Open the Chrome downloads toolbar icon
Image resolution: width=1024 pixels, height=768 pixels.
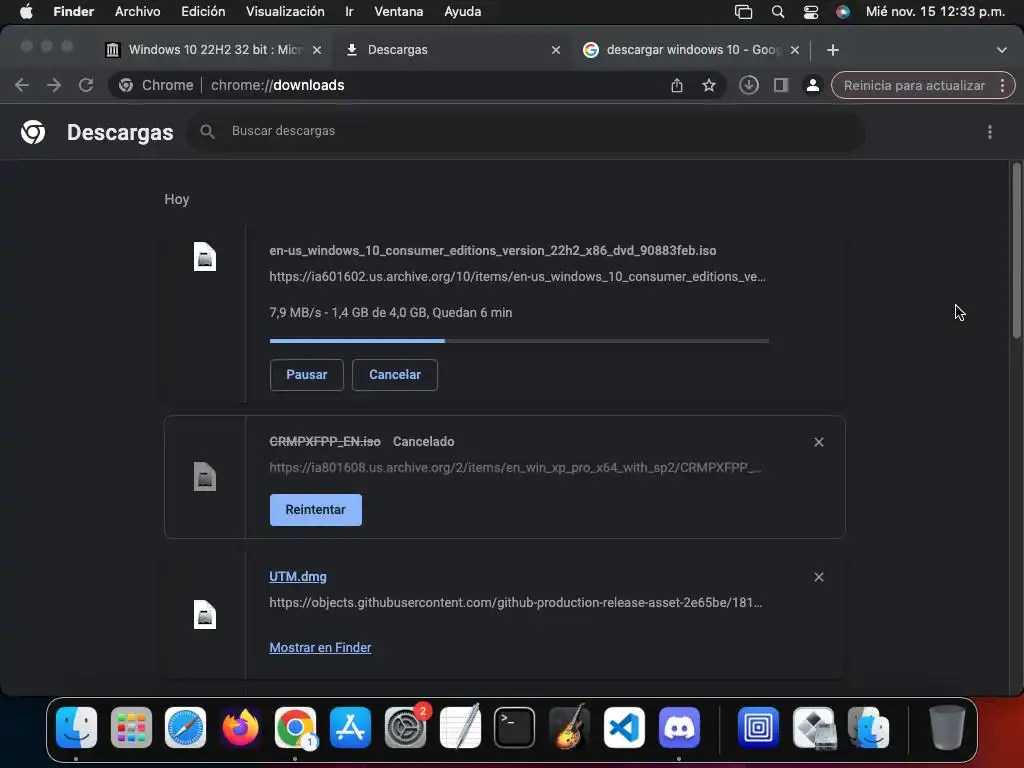748,85
